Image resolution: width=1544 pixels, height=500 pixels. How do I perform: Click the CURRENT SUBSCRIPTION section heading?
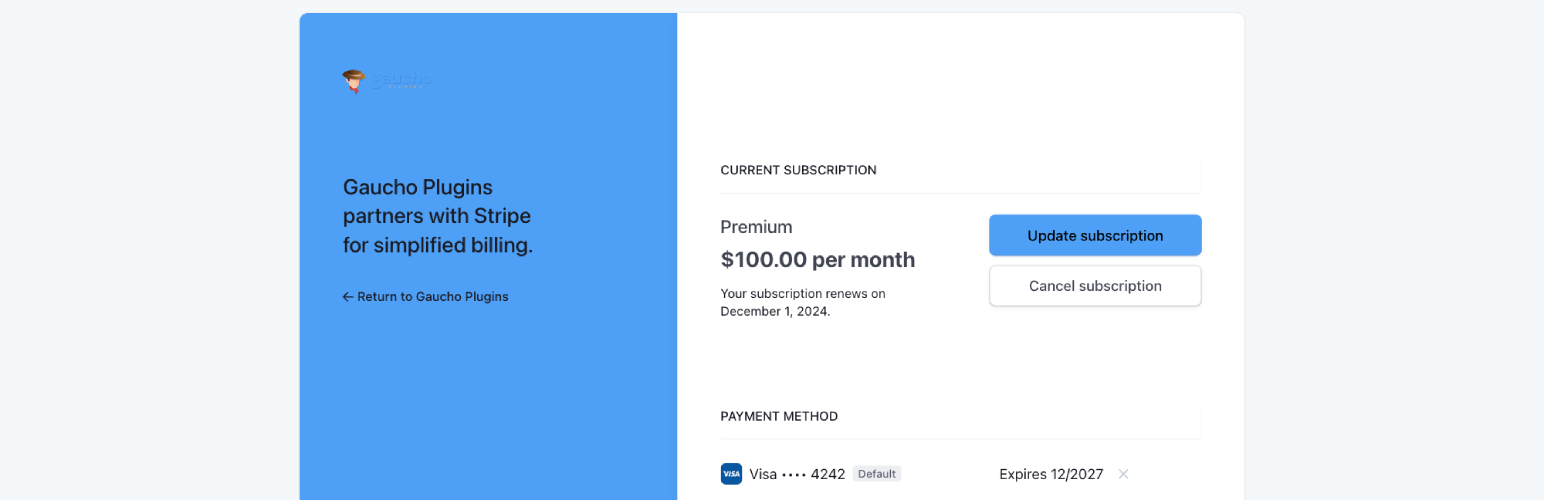pos(798,170)
